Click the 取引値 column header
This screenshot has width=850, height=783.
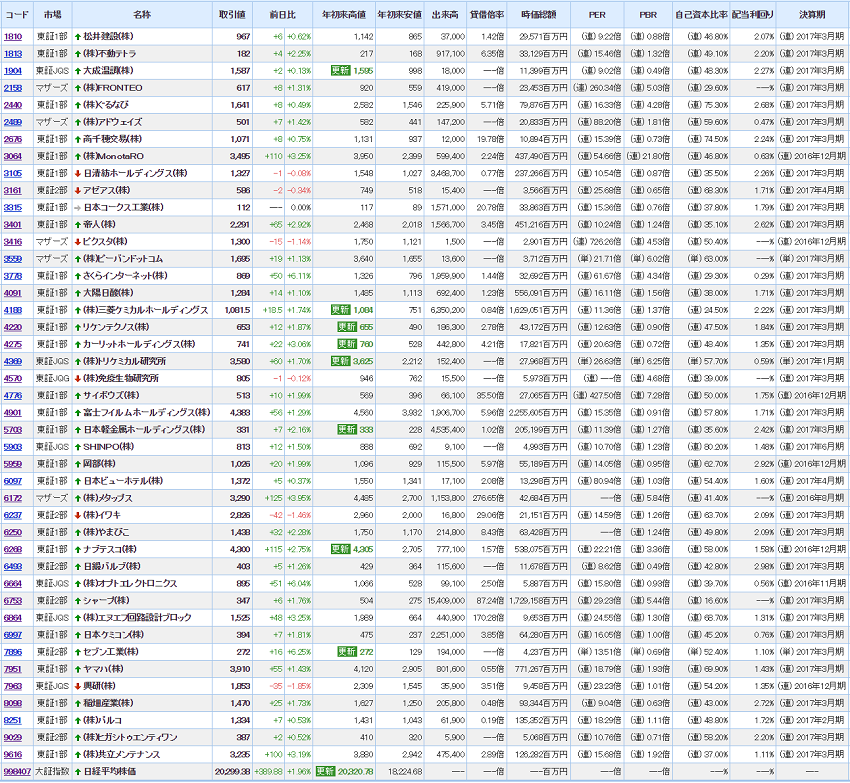coord(232,15)
